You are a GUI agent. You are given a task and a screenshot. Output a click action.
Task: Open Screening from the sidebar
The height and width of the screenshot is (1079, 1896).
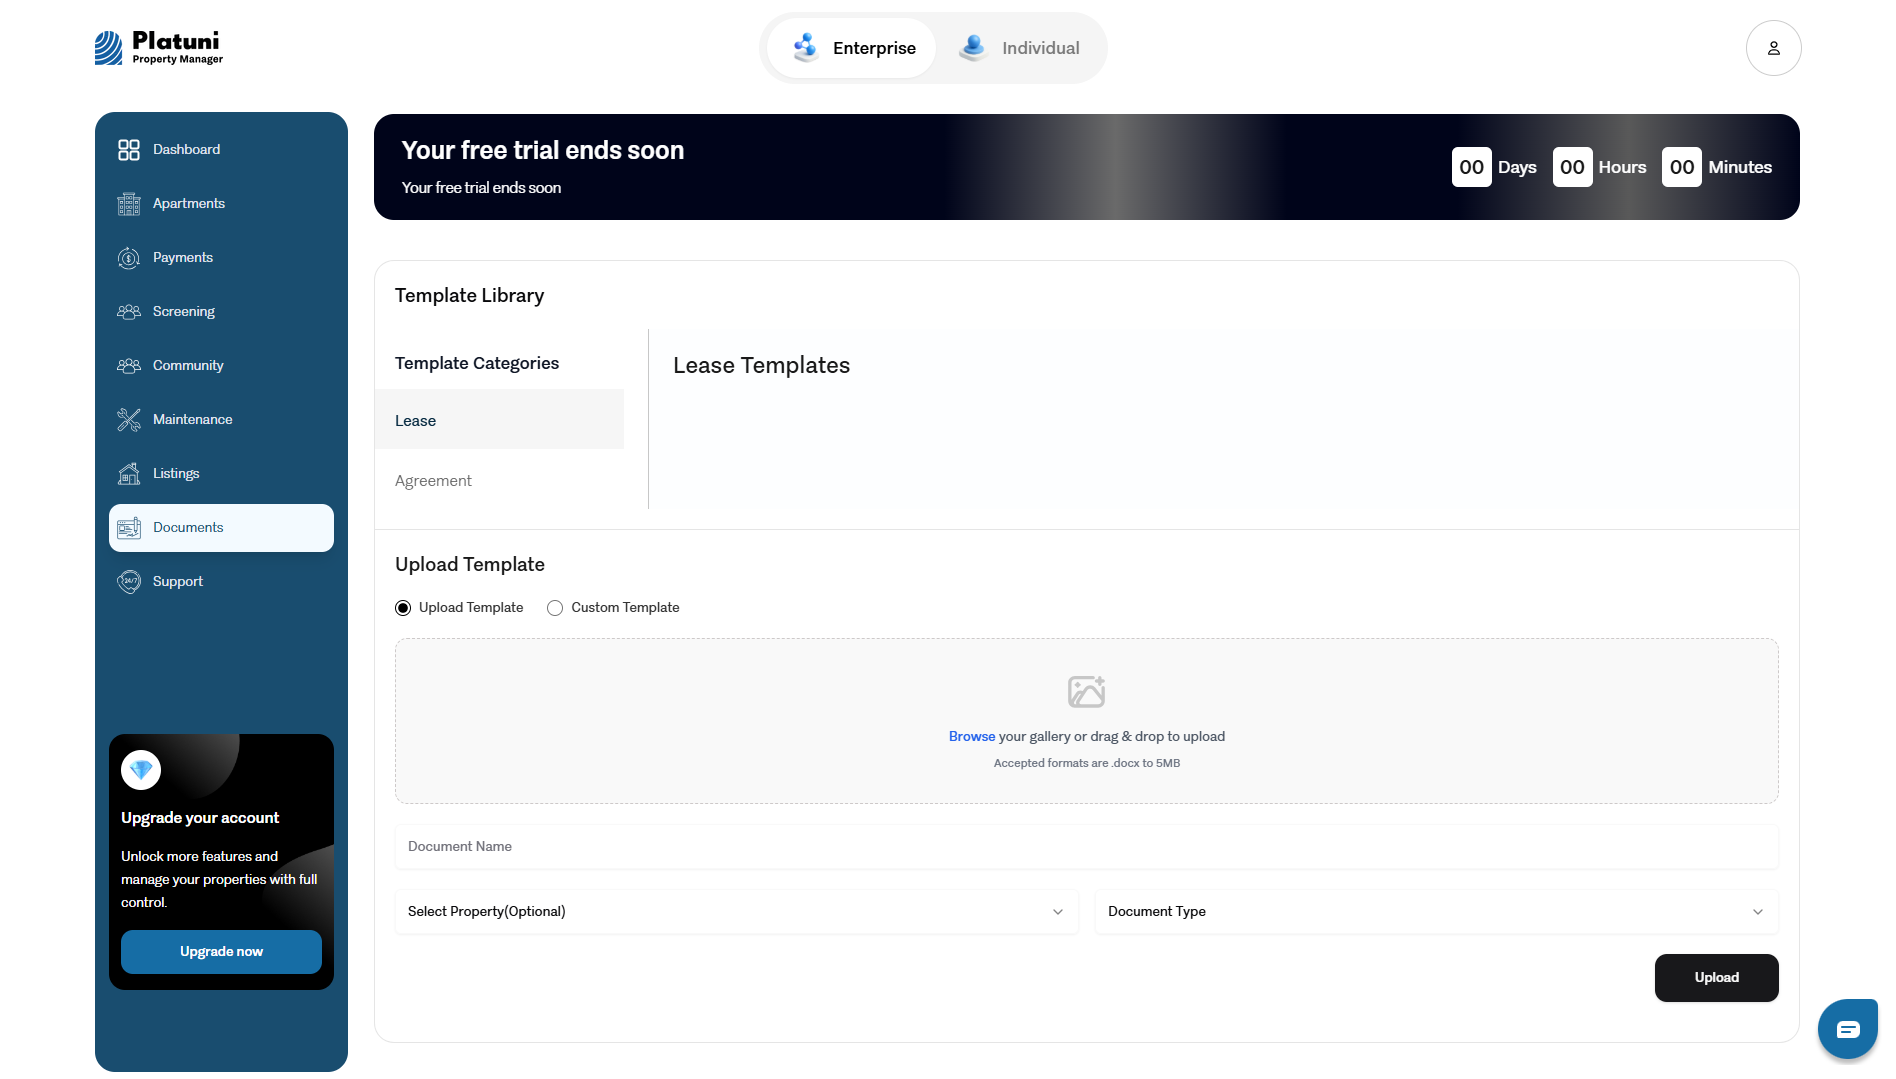[x=221, y=312]
